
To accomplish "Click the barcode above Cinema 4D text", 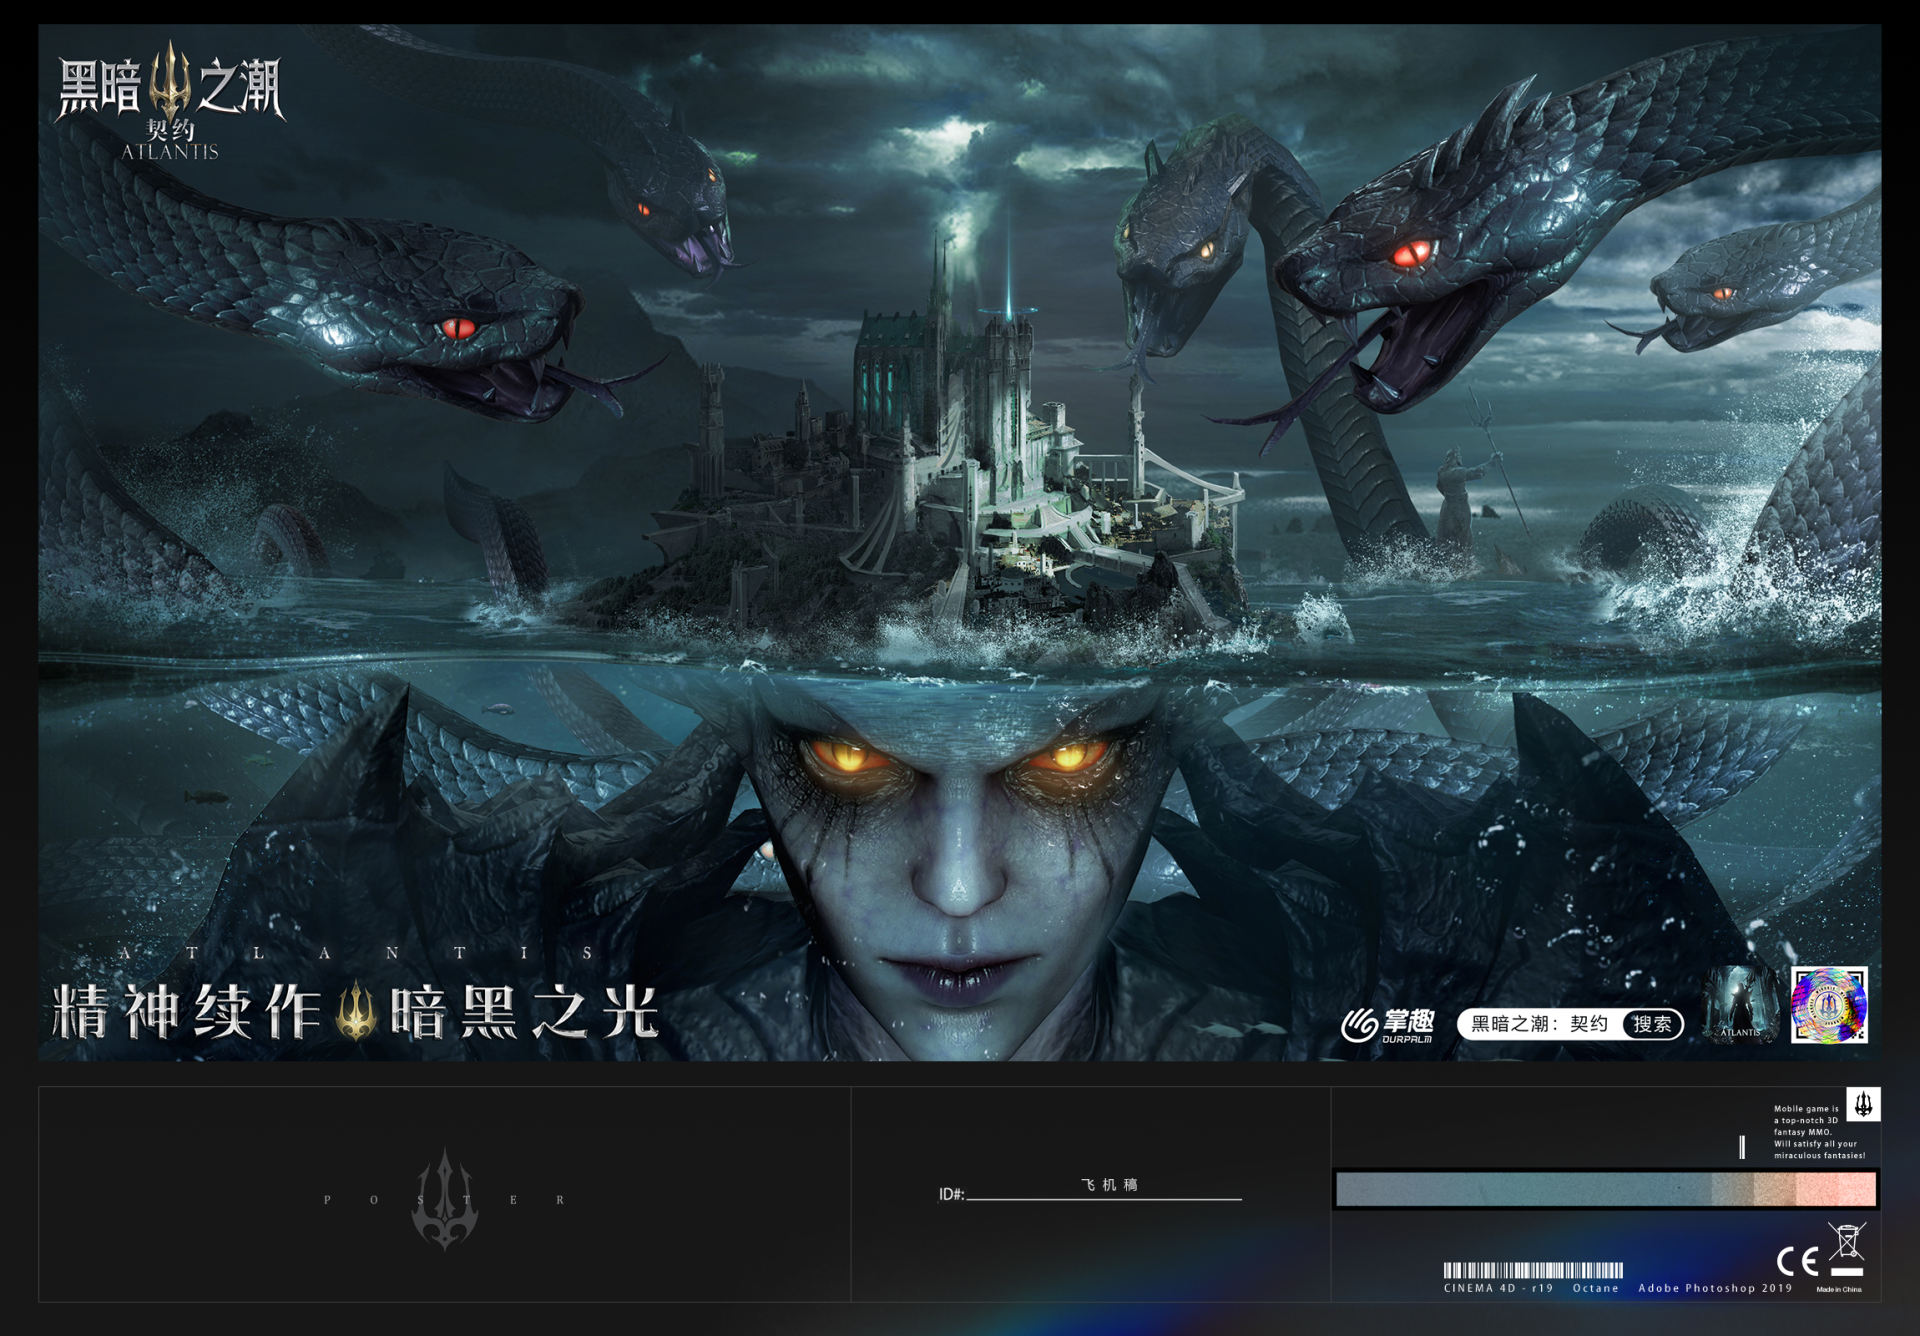I will coord(1532,1270).
